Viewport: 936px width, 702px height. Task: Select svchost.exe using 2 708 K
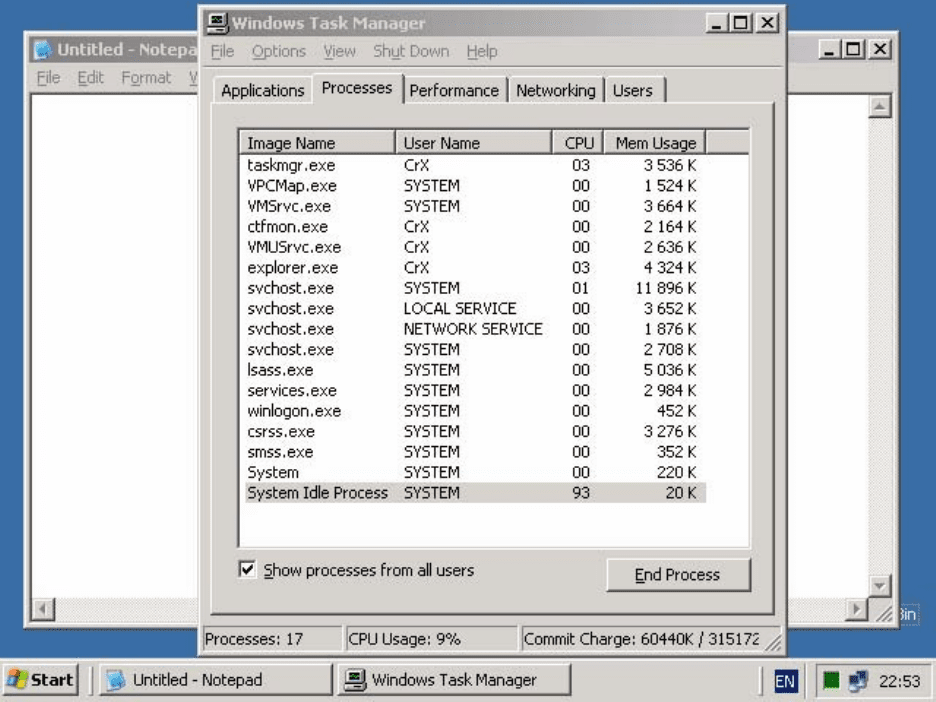(475, 349)
